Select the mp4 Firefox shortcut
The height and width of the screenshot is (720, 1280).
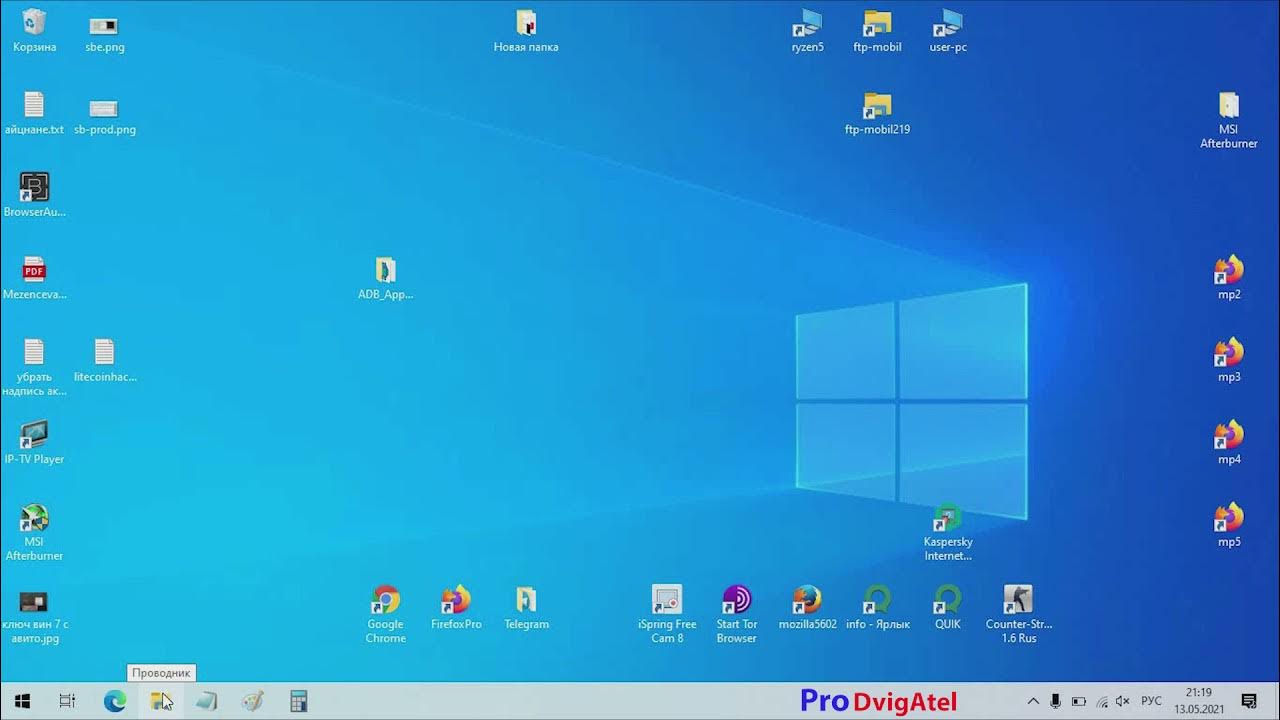[1229, 443]
